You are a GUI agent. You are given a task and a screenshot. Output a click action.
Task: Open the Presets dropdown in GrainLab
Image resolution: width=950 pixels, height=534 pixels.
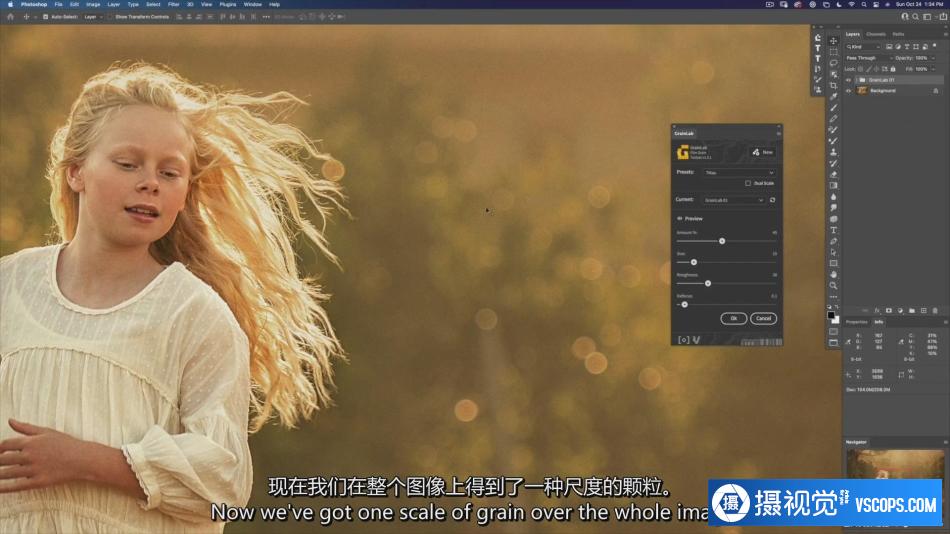click(739, 173)
